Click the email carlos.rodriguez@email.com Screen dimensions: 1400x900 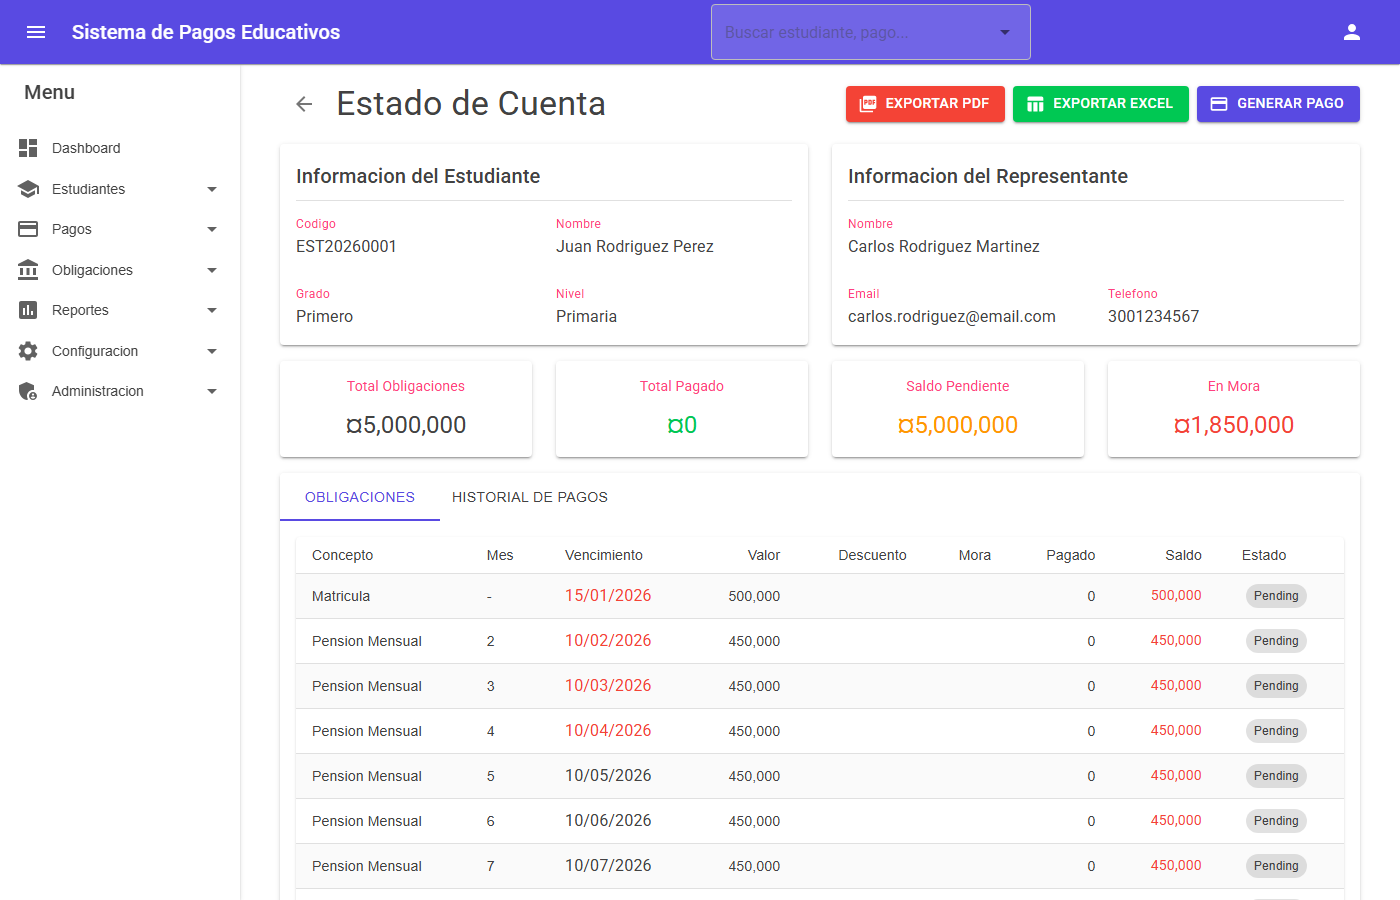pyautogui.click(x=952, y=316)
